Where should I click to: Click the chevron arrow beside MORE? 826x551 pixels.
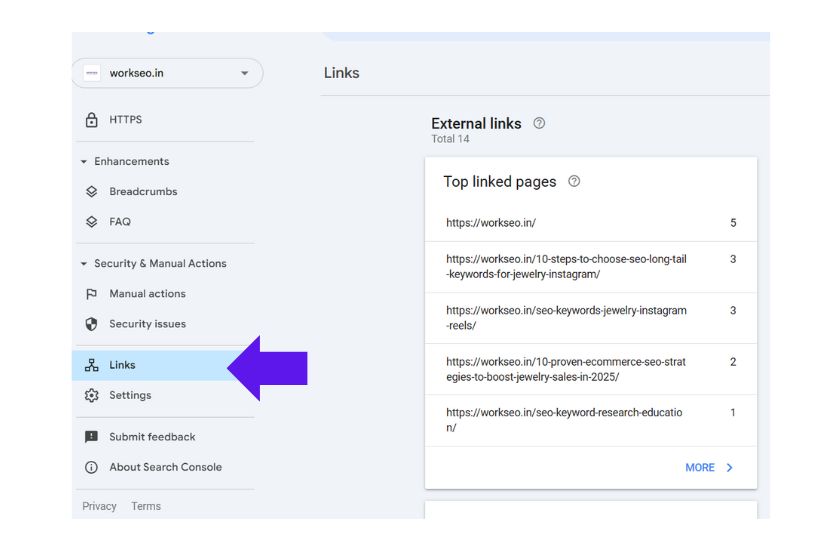(730, 468)
